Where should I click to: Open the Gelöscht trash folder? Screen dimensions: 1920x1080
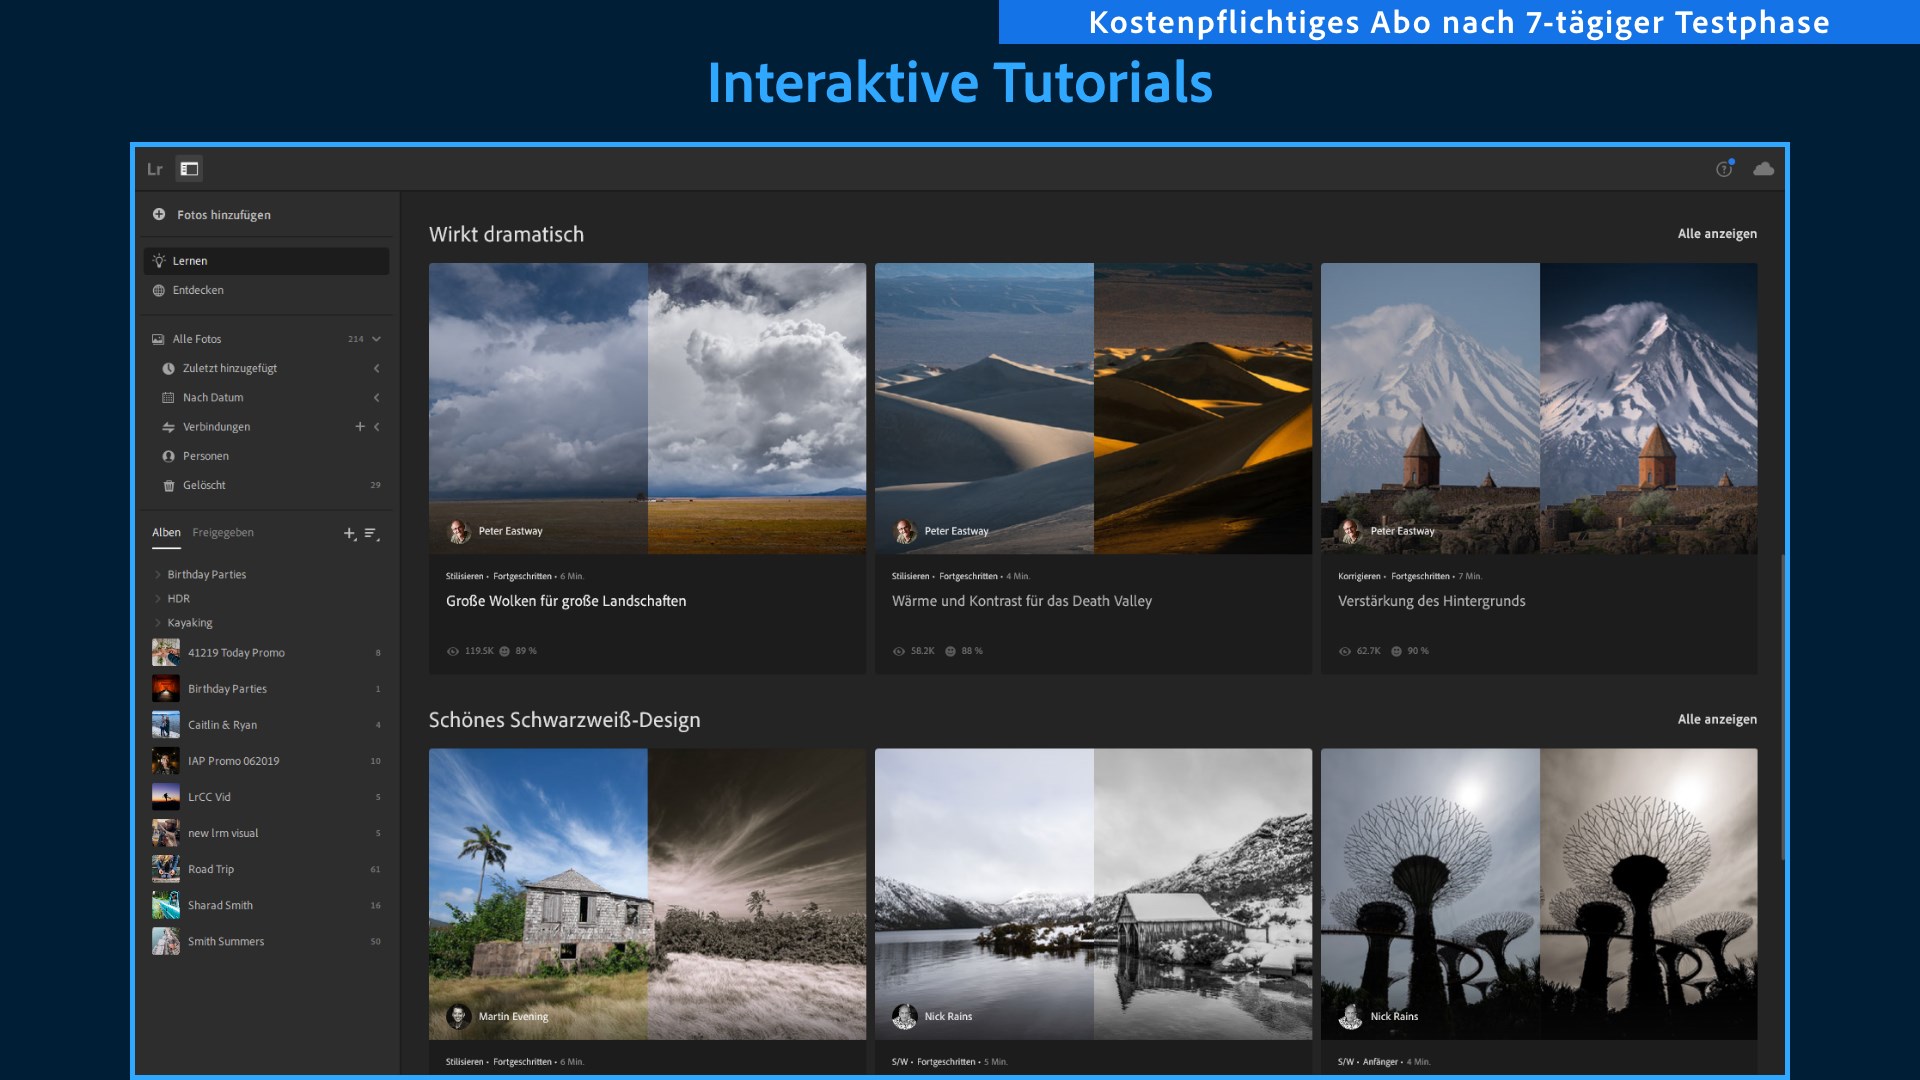[204, 485]
